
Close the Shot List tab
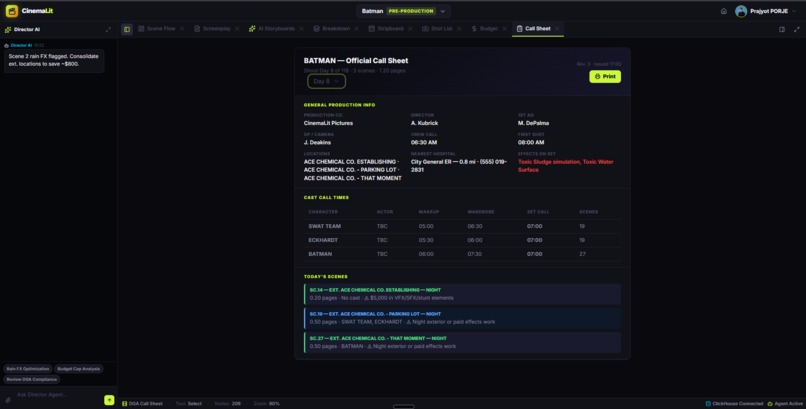pyautogui.click(x=459, y=29)
